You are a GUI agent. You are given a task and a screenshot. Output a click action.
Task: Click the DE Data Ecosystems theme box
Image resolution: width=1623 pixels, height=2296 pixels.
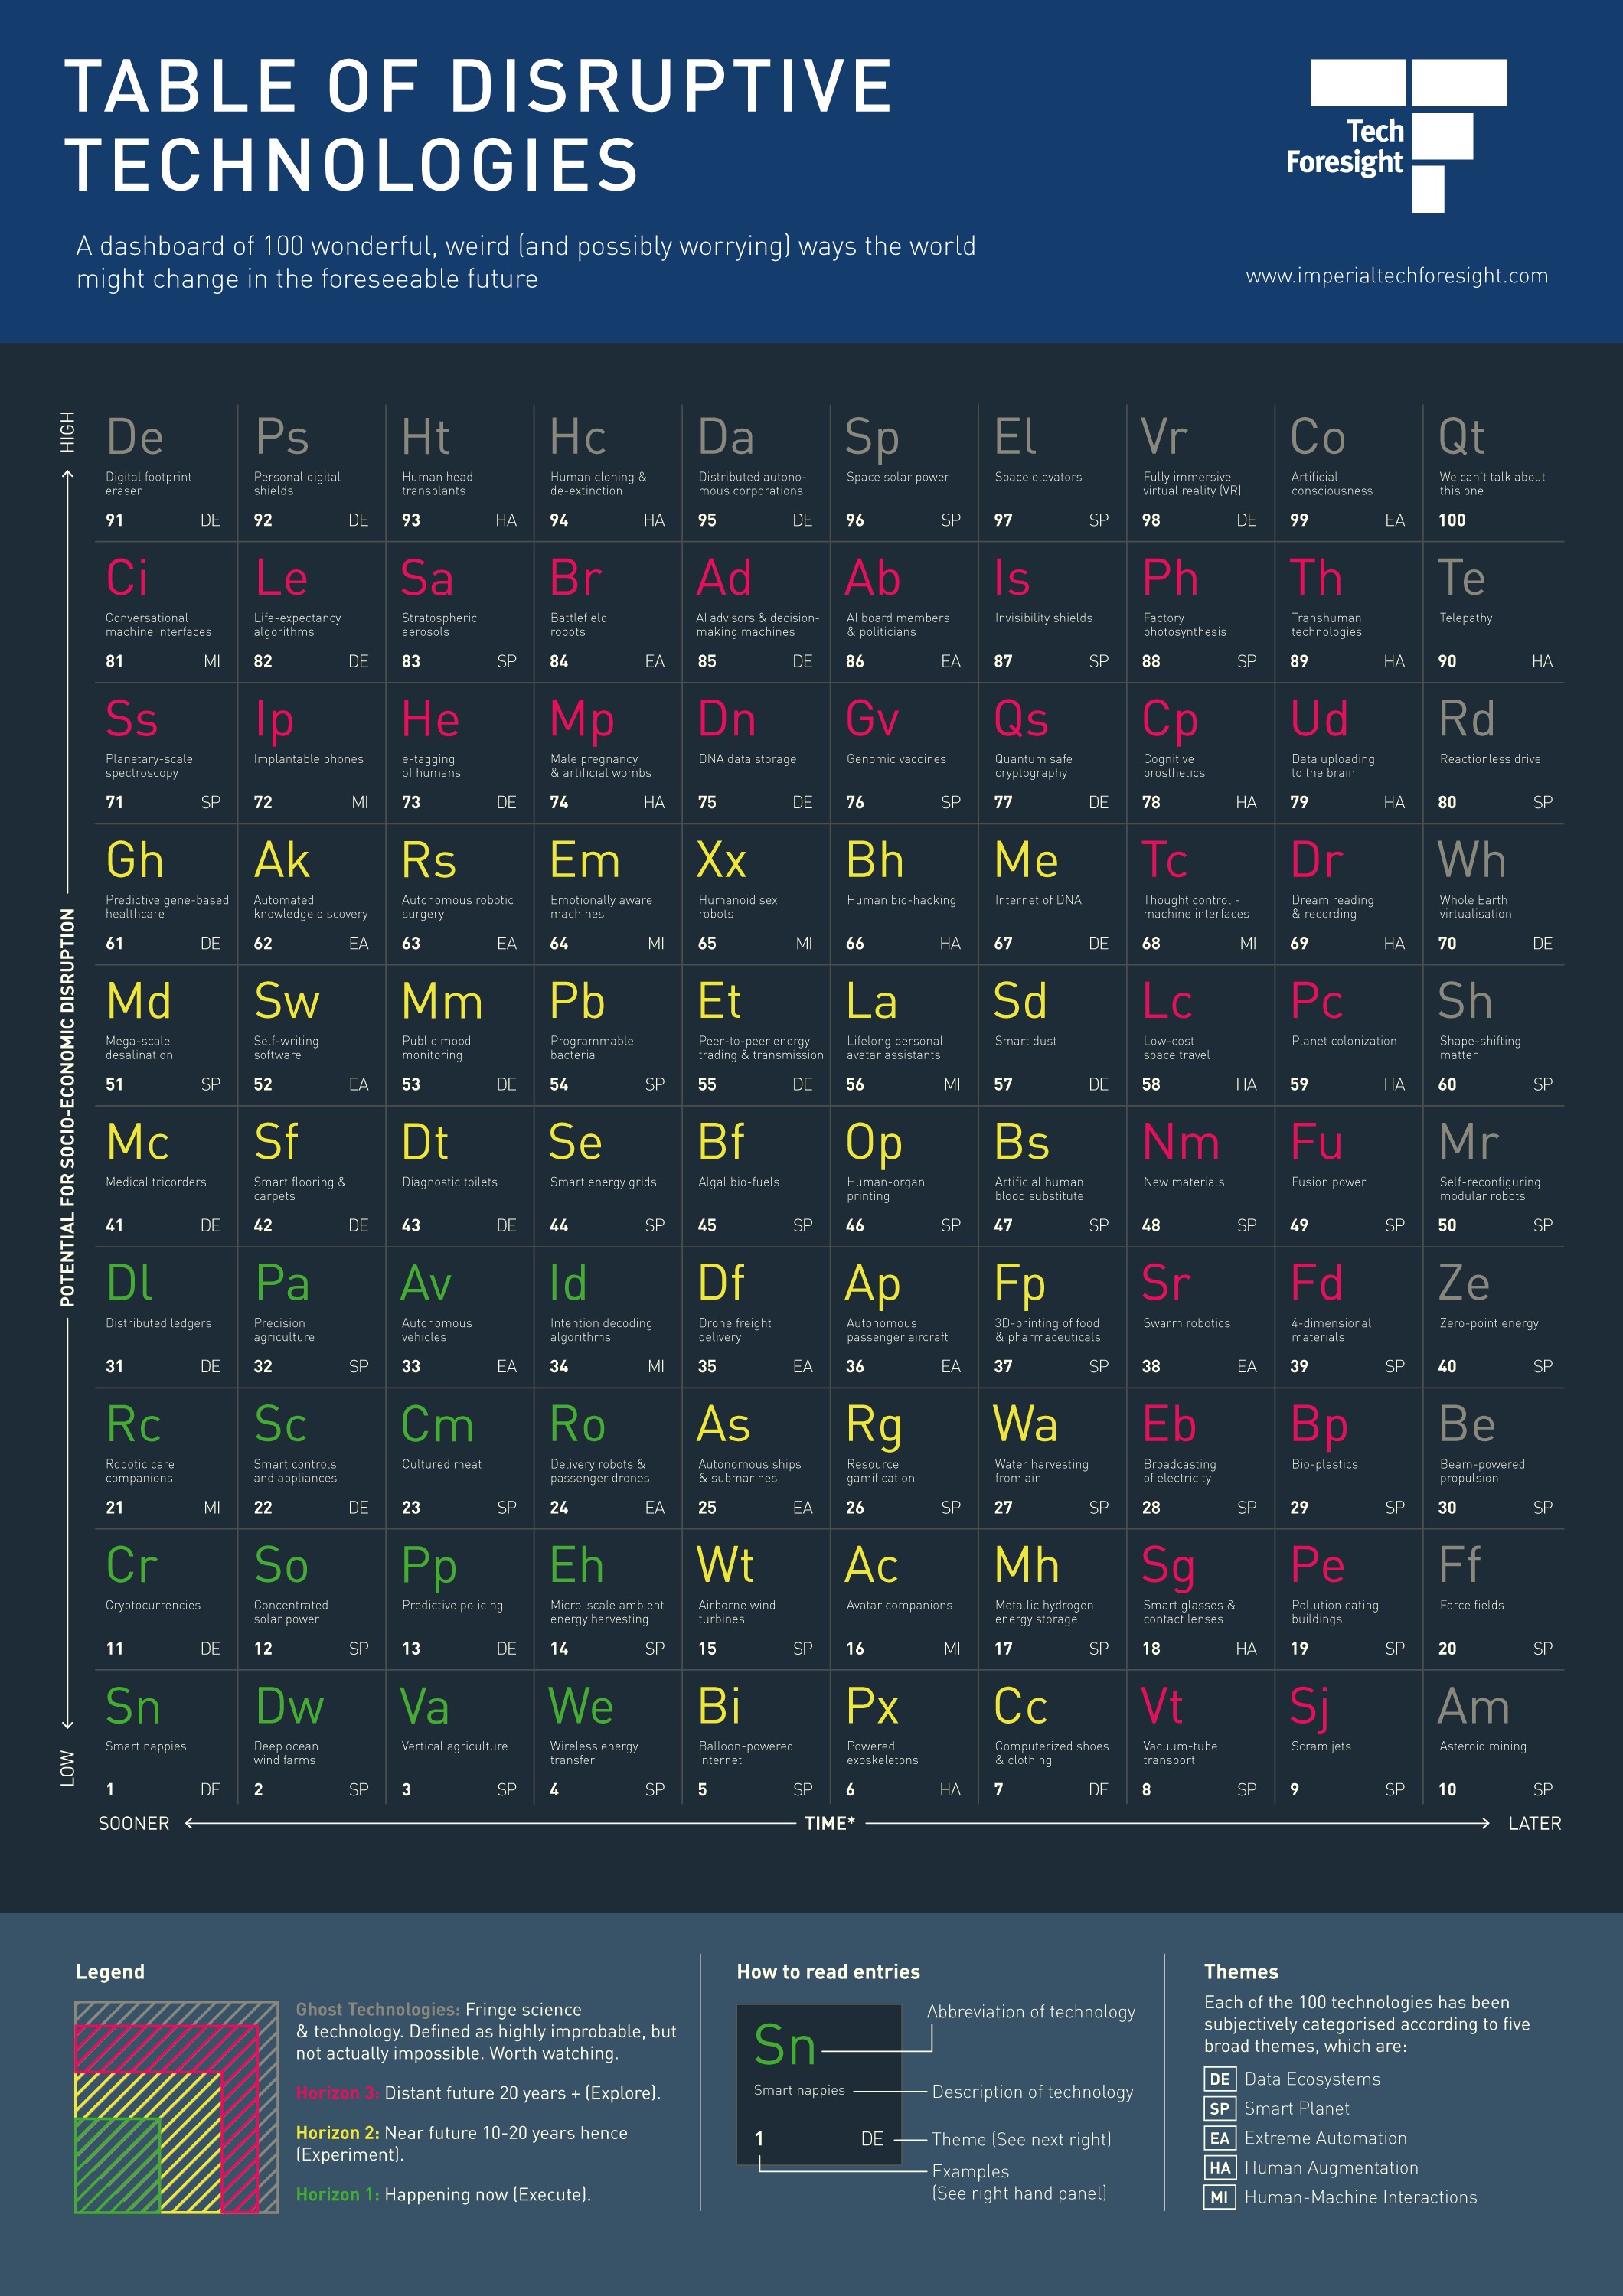pyautogui.click(x=1219, y=2079)
